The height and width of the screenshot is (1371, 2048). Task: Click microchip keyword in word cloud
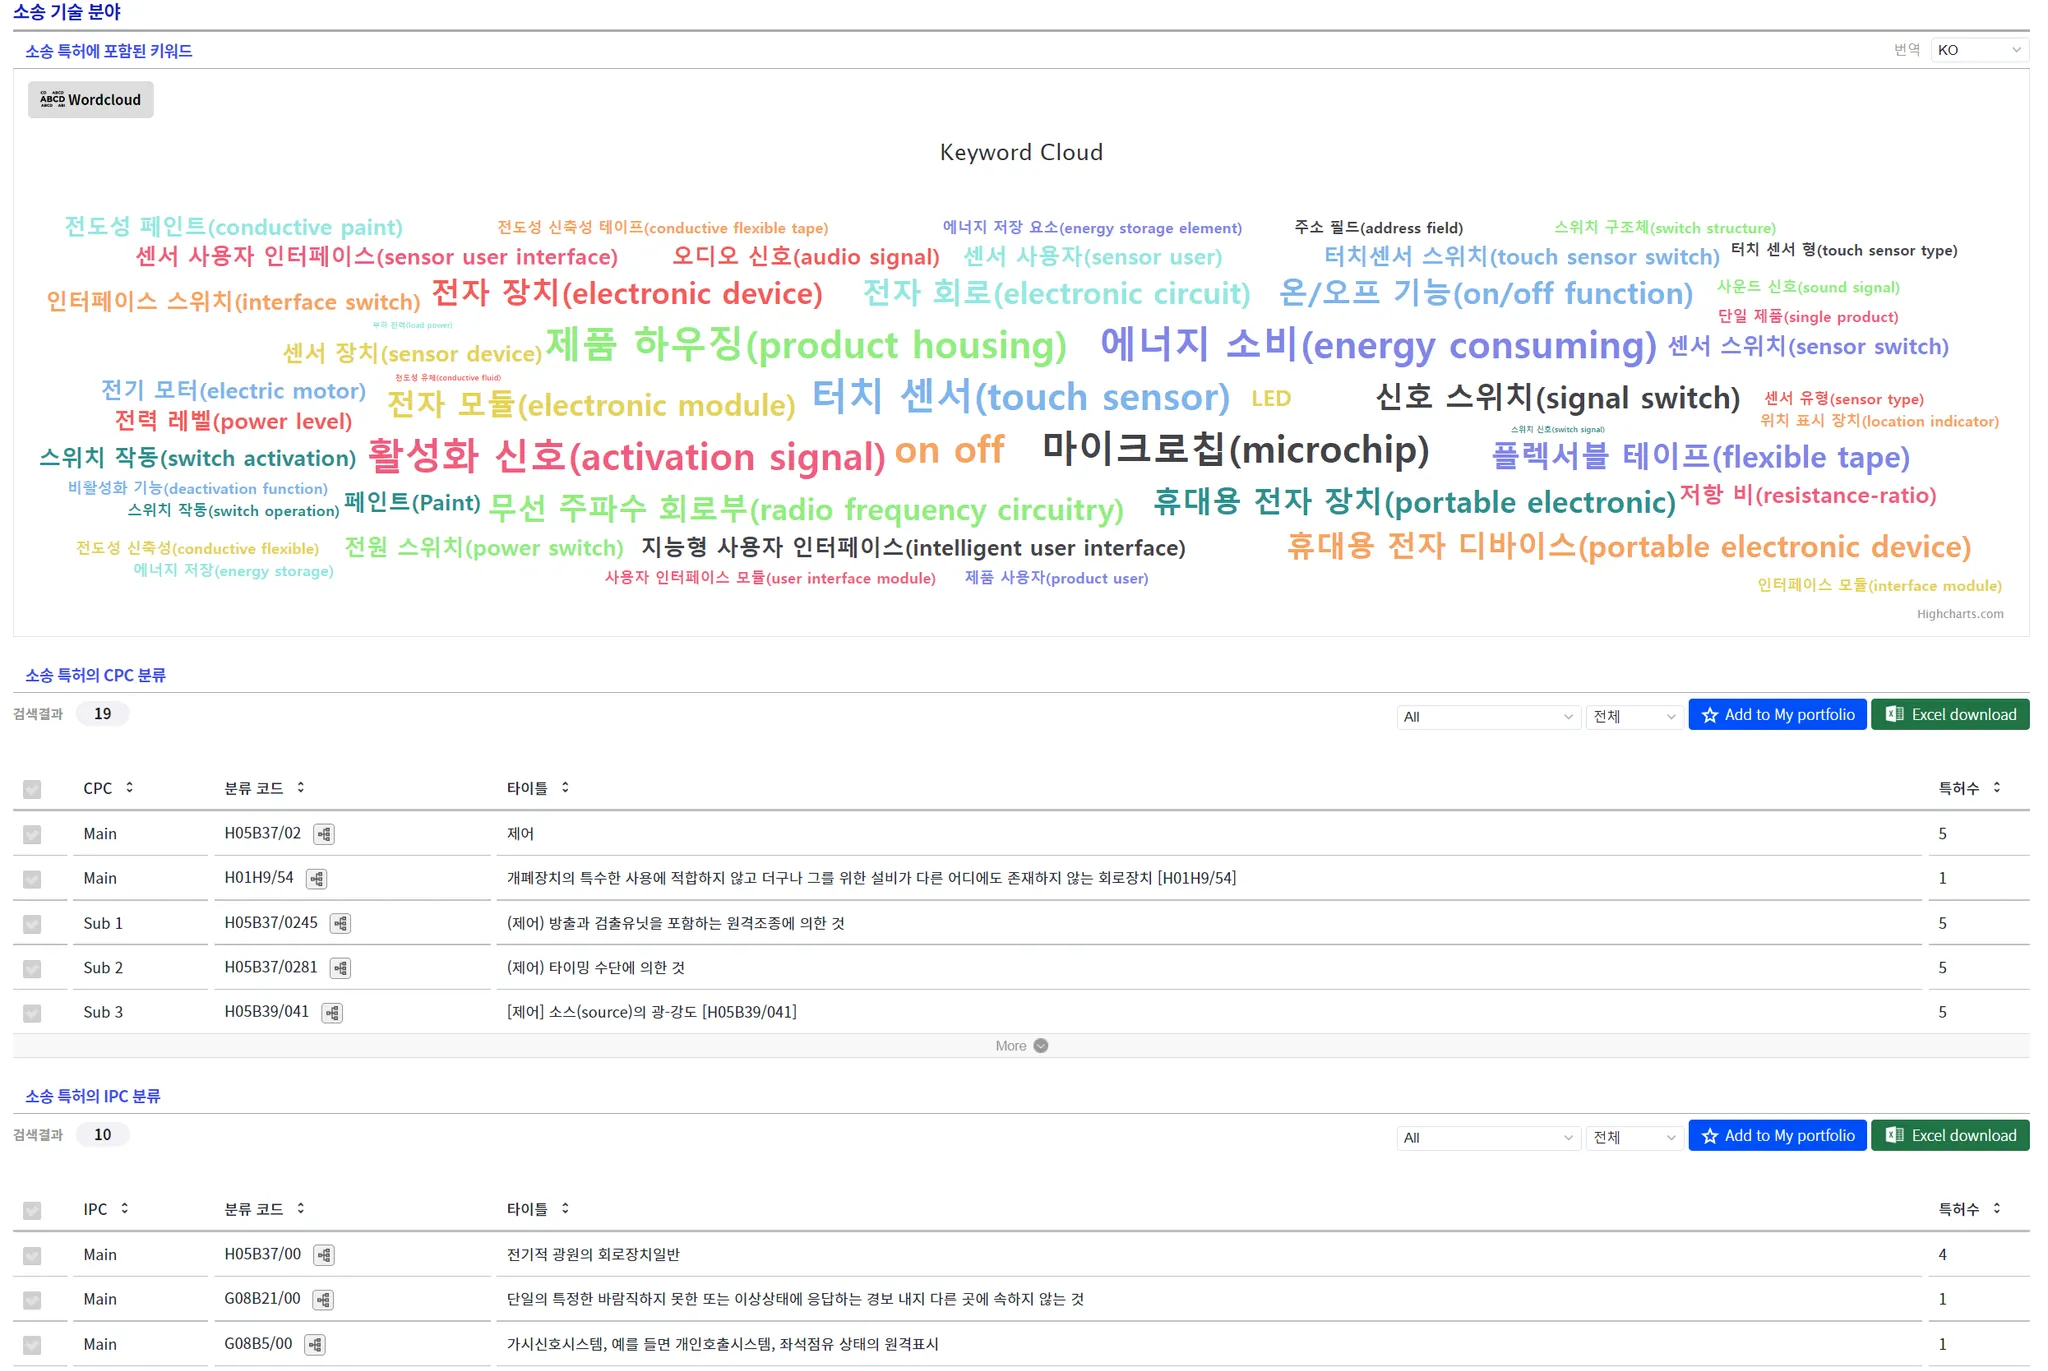[1235, 450]
